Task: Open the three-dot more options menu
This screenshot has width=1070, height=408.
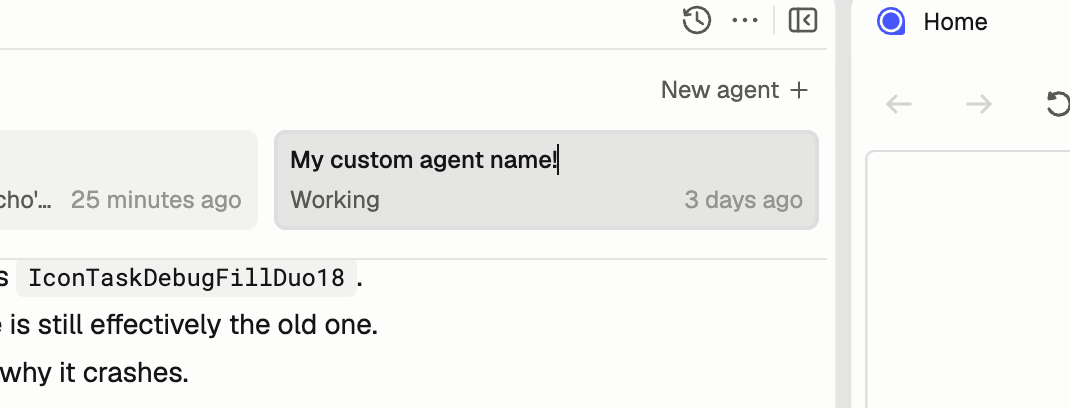Action: click(745, 20)
